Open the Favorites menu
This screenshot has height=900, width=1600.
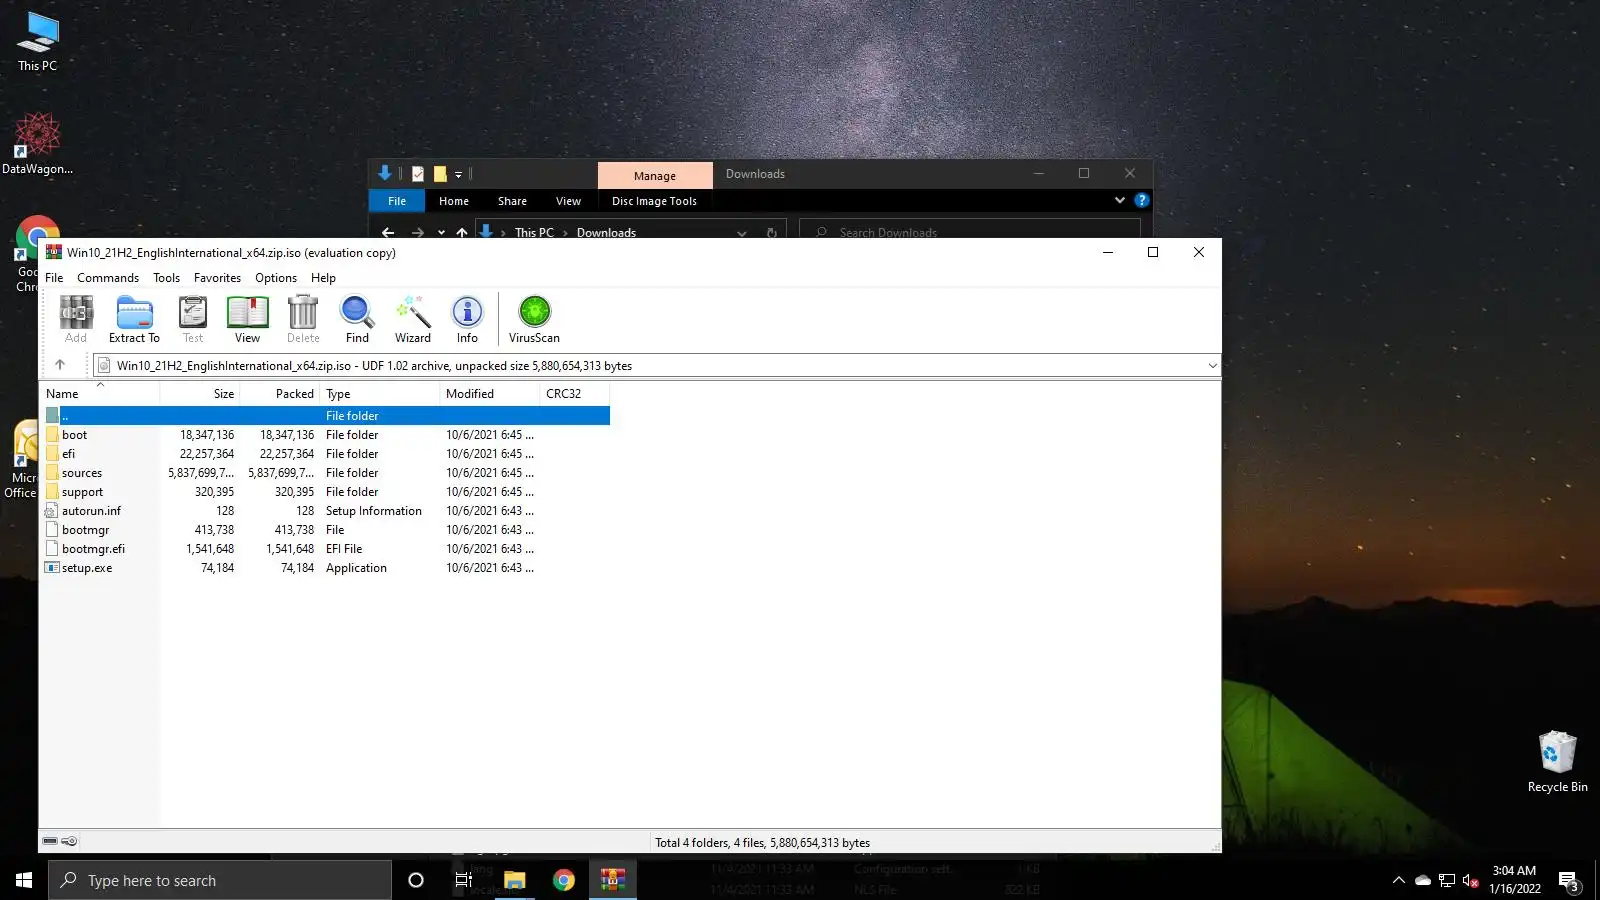pos(217,278)
